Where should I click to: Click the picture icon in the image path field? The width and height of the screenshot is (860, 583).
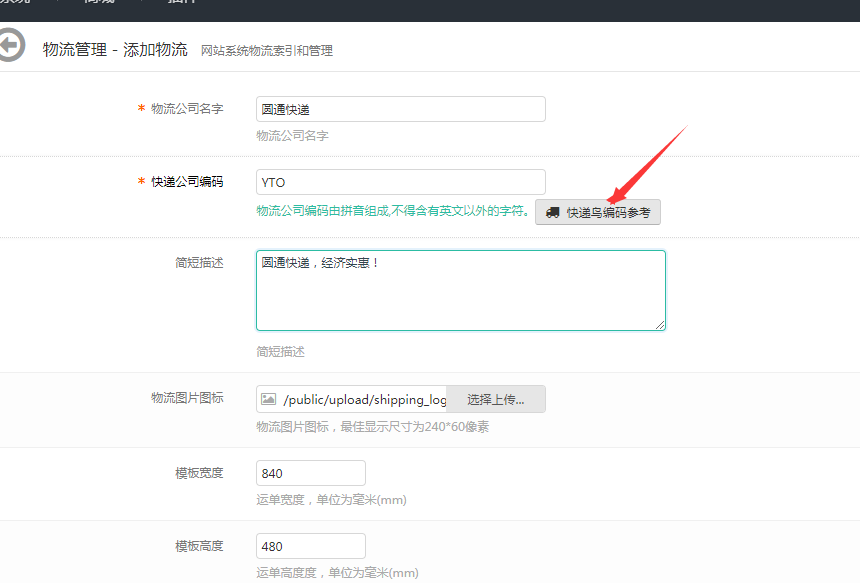point(268,399)
